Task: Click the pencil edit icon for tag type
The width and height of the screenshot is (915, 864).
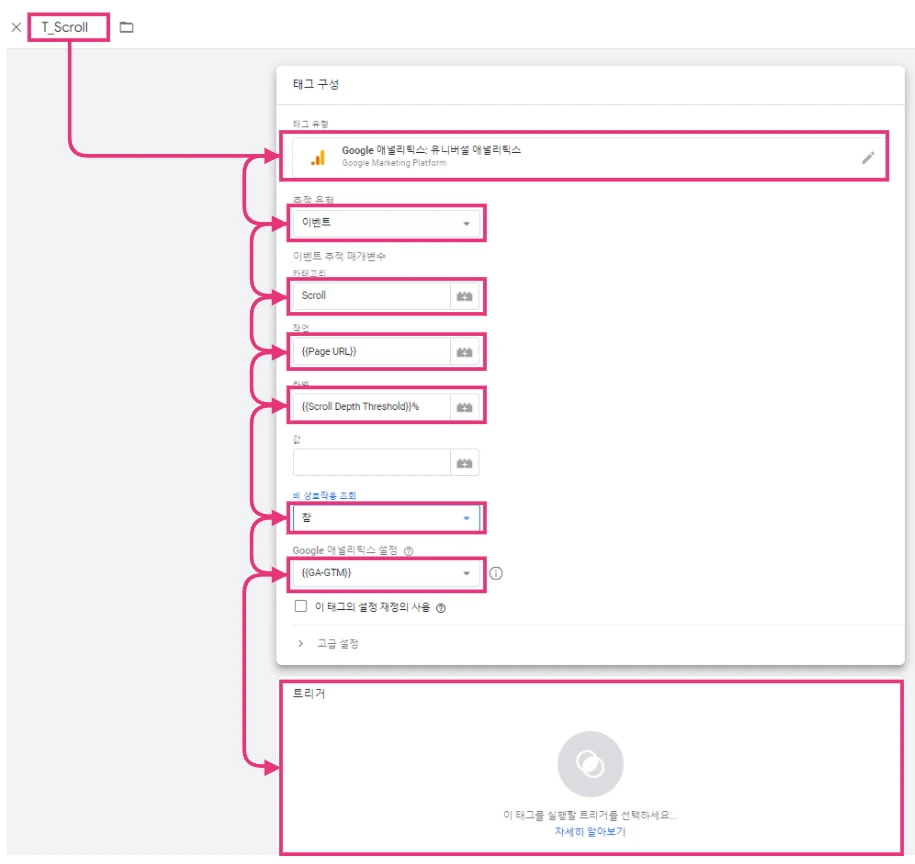Action: pyautogui.click(x=868, y=158)
